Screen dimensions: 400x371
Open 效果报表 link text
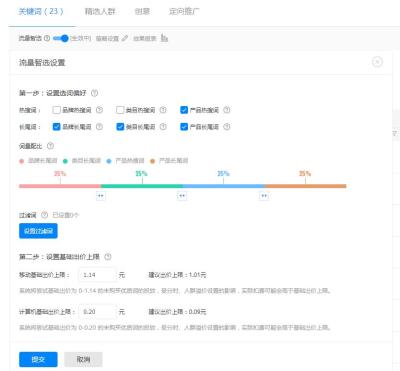145,38
